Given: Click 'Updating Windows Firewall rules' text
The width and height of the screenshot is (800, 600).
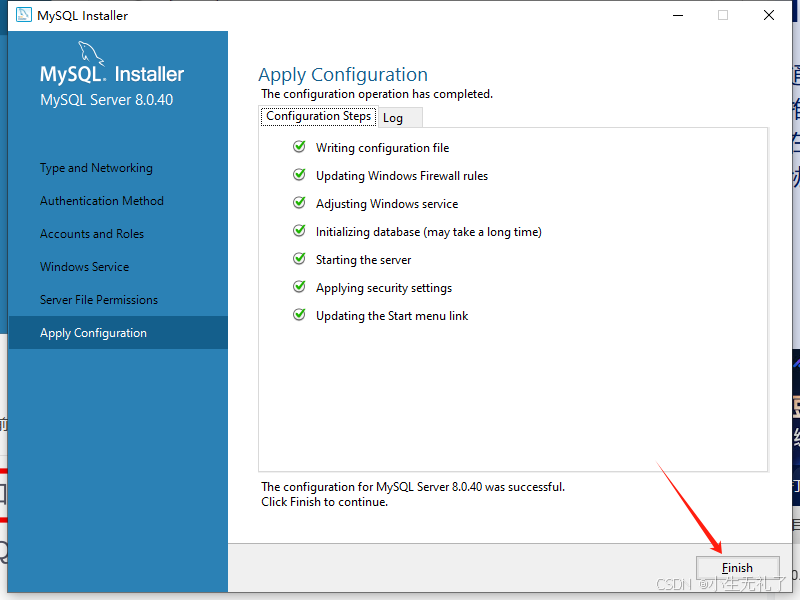Looking at the screenshot, I should [x=402, y=176].
